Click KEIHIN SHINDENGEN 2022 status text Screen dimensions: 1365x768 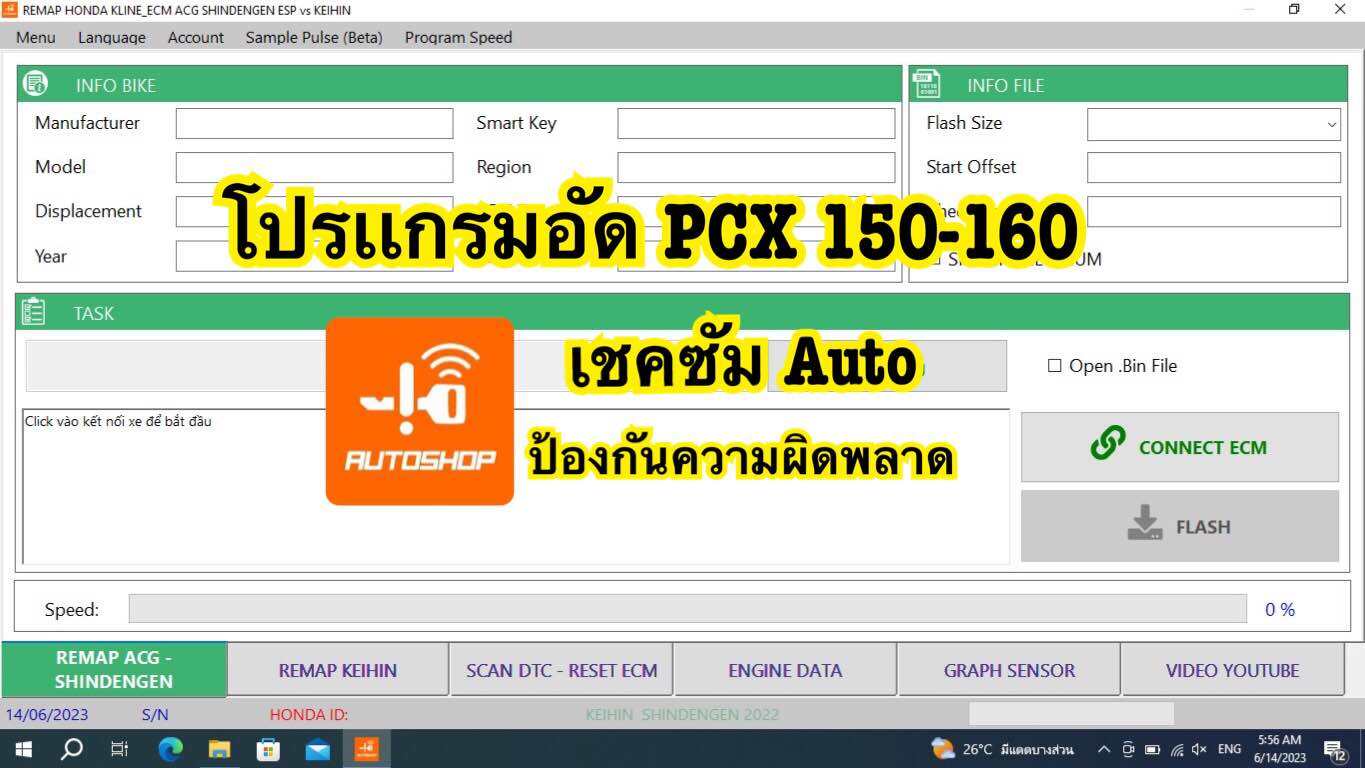point(682,715)
